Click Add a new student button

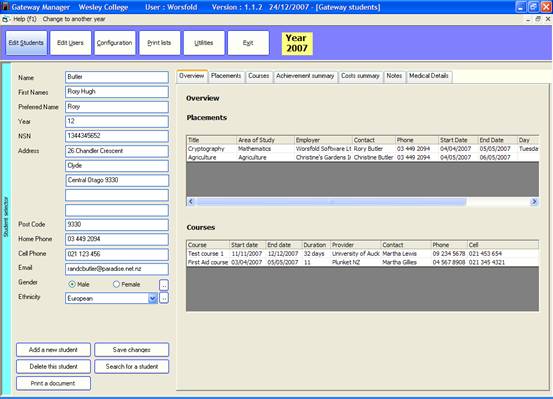pos(53,350)
